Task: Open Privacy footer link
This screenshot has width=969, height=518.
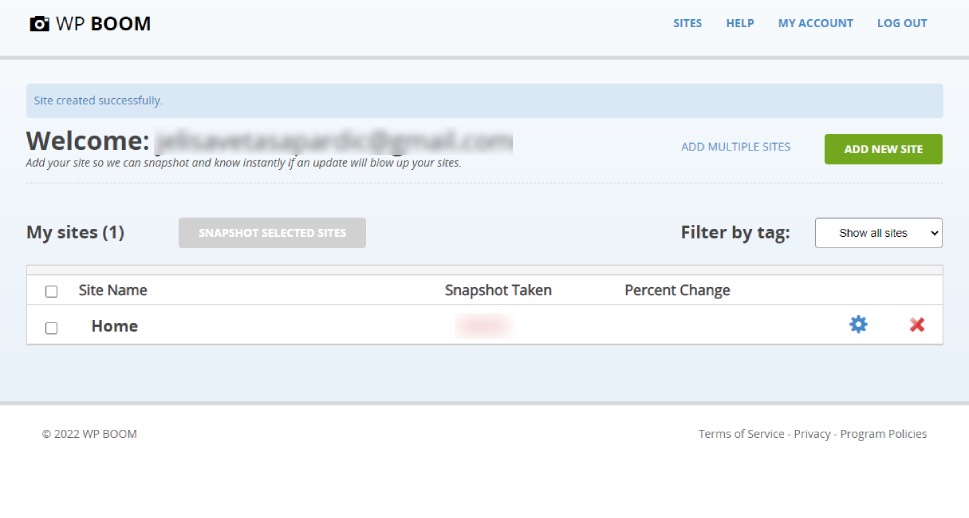Action: 812,434
